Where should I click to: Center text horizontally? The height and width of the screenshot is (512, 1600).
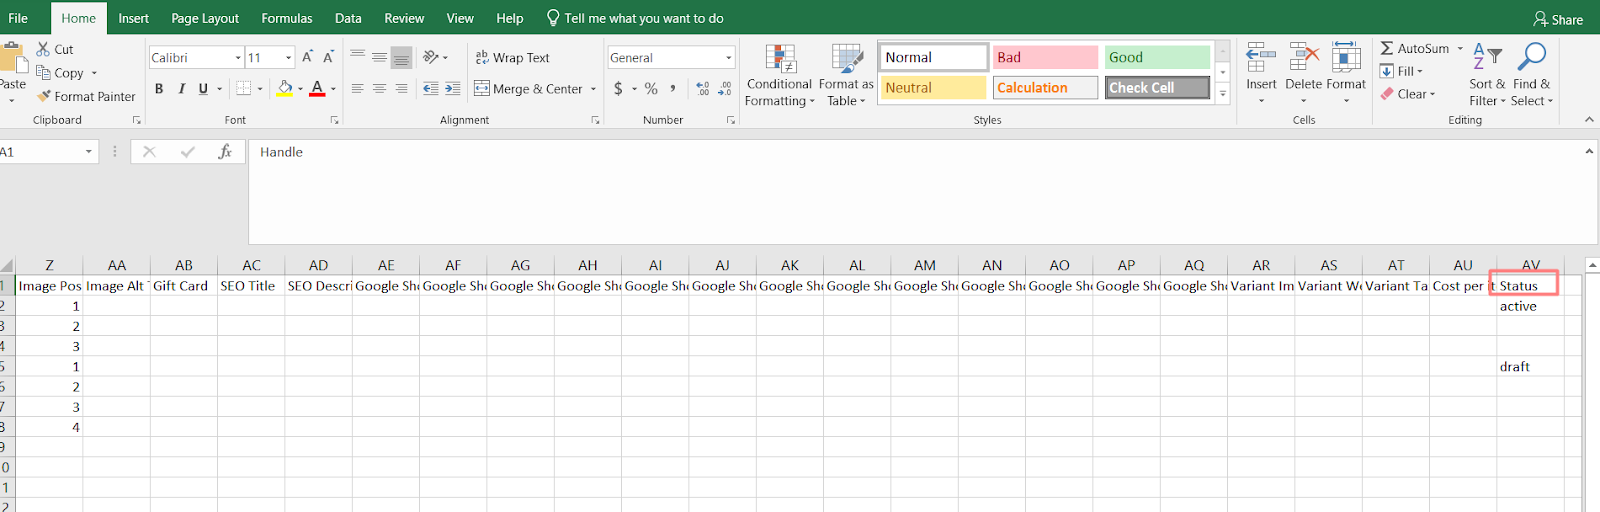(x=379, y=89)
